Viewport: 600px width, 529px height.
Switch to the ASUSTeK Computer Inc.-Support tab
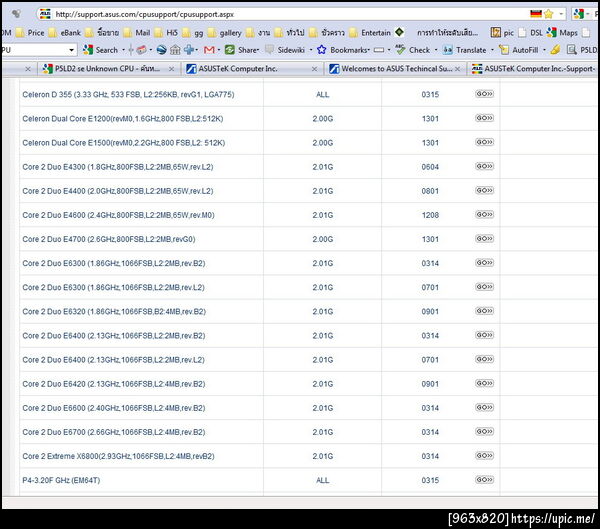[534, 69]
